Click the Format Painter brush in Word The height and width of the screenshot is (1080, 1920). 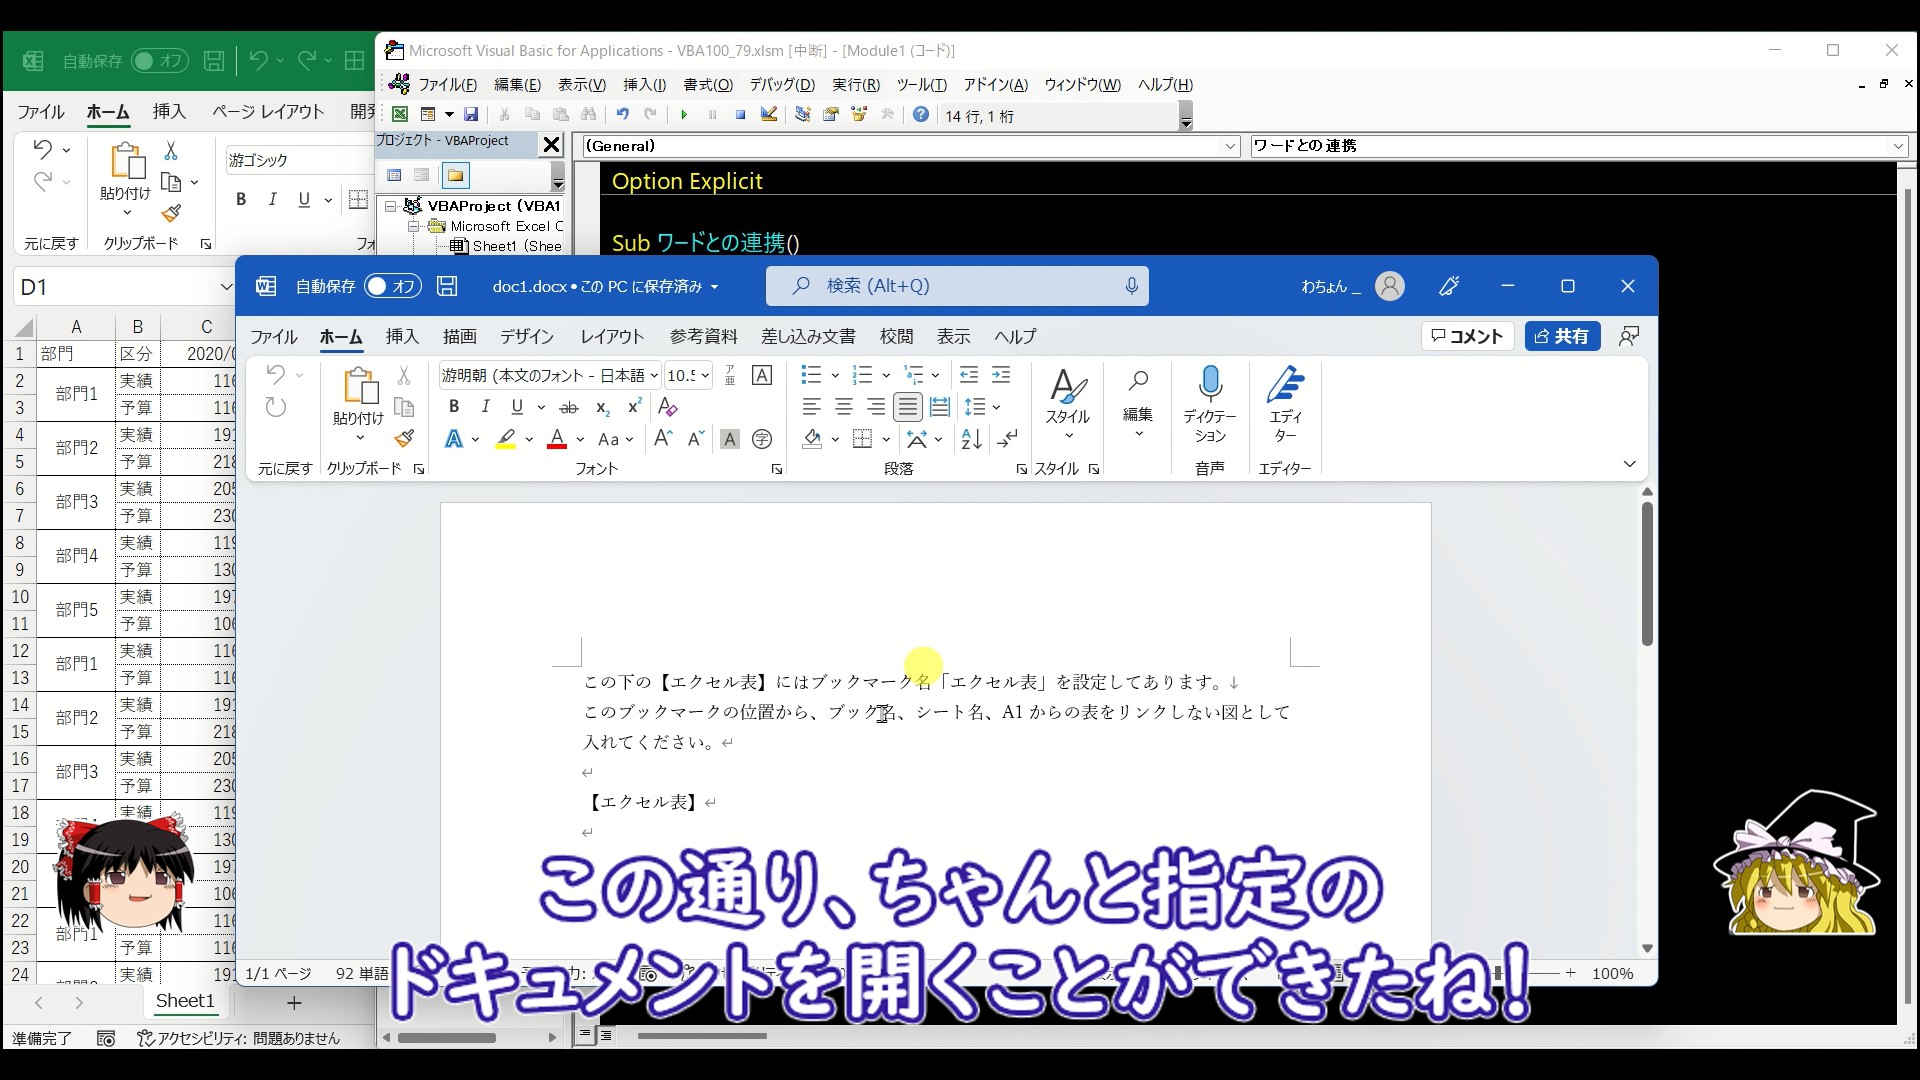pos(404,439)
